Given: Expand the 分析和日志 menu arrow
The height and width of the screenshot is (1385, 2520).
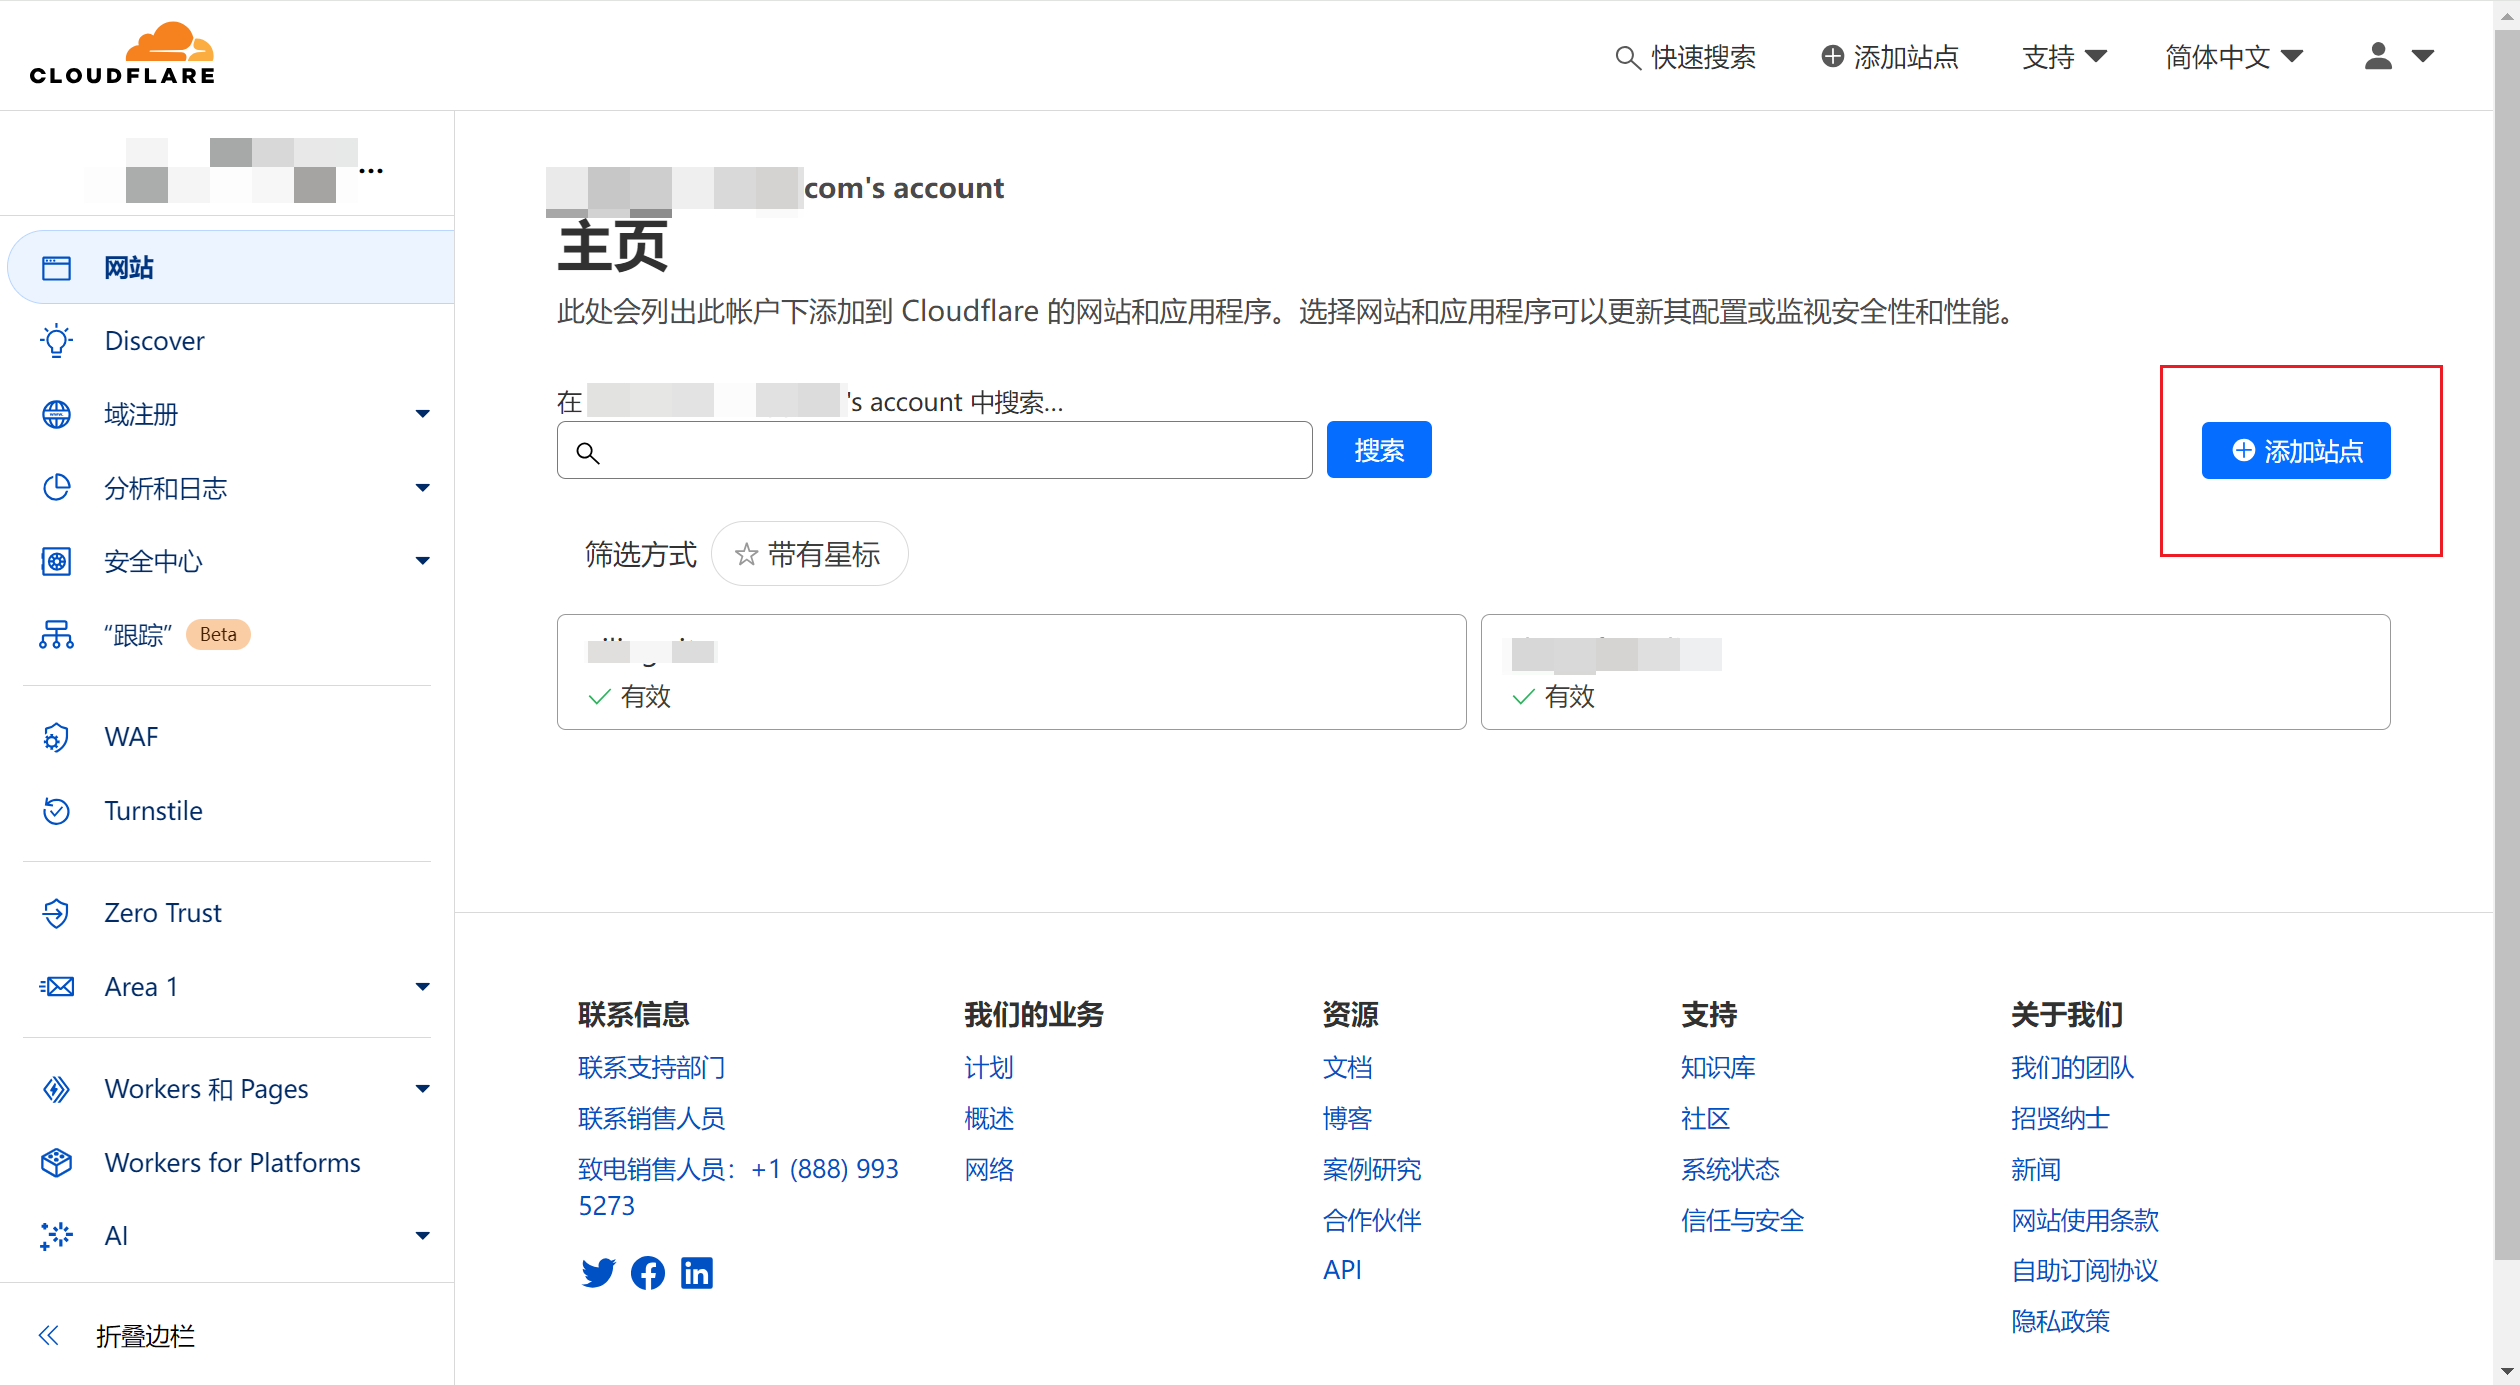Looking at the screenshot, I should [x=423, y=488].
